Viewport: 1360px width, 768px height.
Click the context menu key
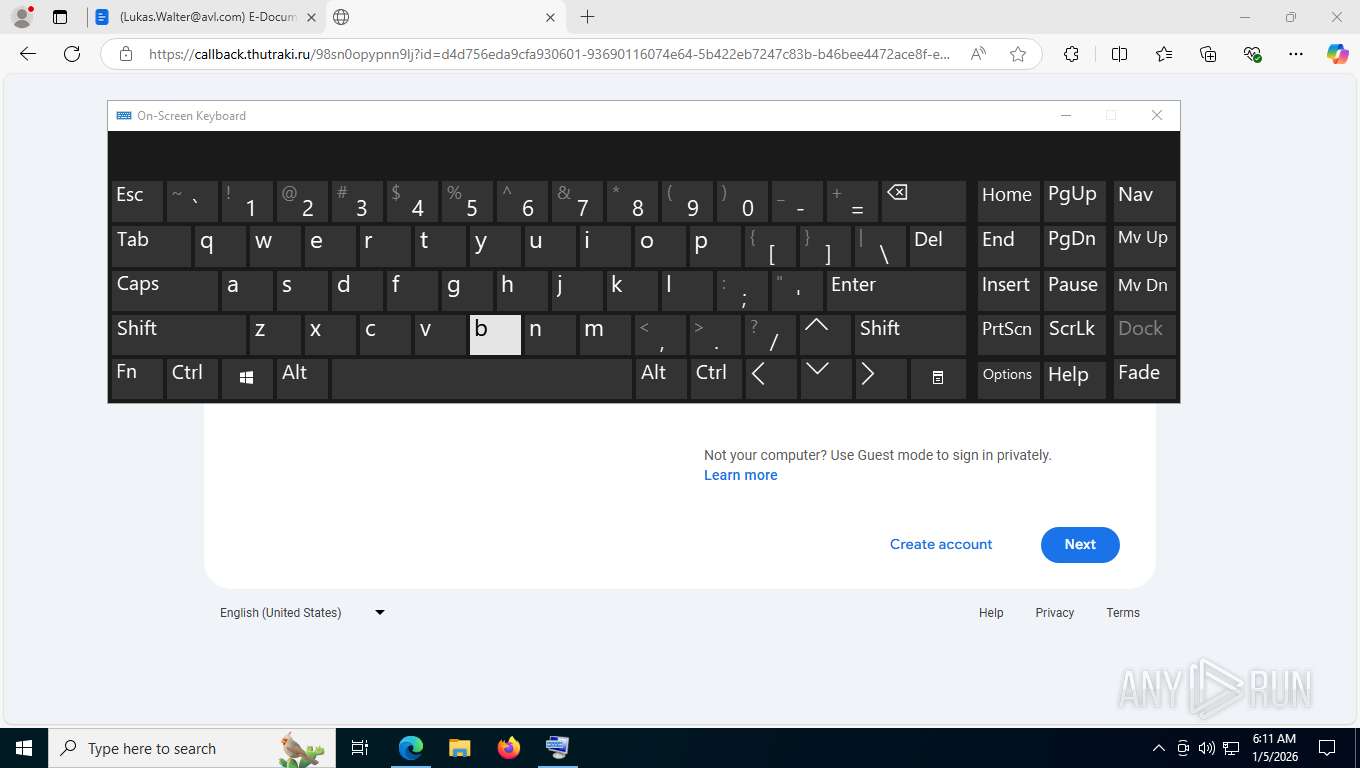click(937, 378)
